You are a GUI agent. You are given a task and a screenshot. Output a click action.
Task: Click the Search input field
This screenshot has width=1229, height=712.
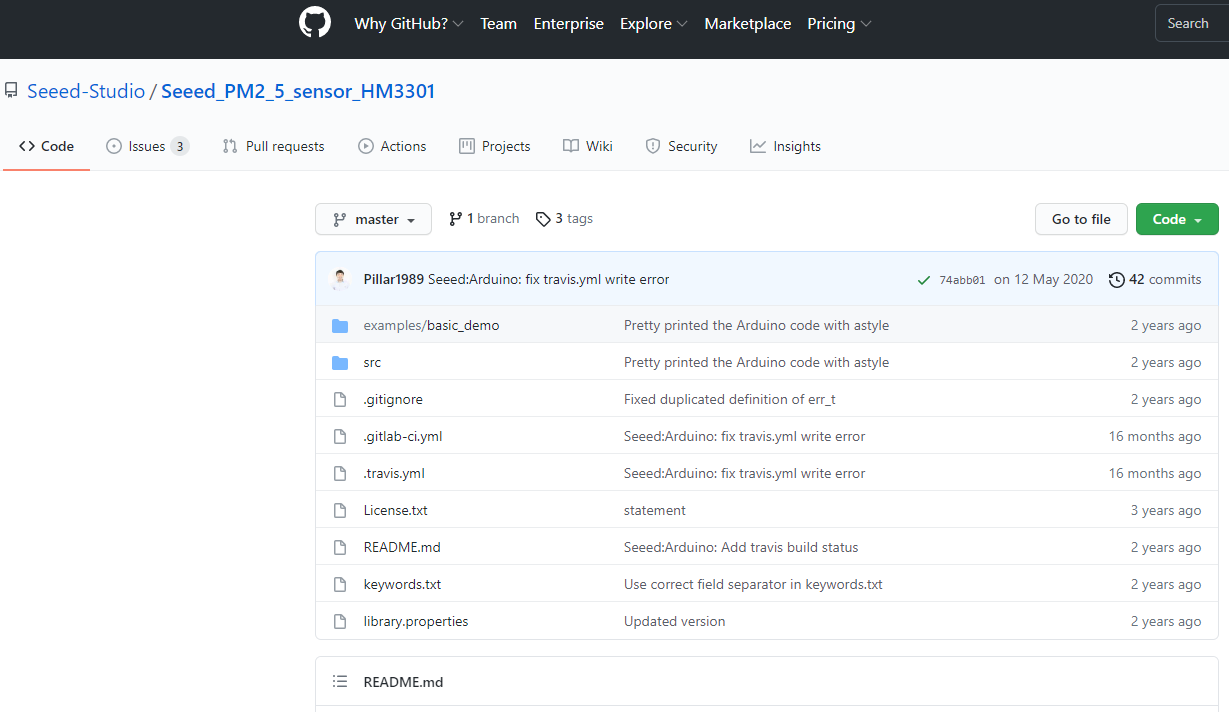1192,23
